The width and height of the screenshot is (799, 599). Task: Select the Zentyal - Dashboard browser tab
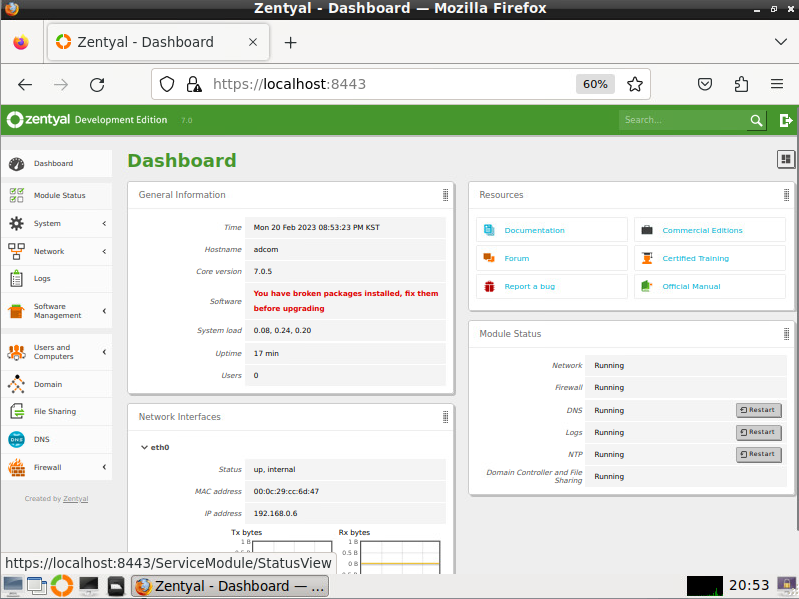click(158, 42)
